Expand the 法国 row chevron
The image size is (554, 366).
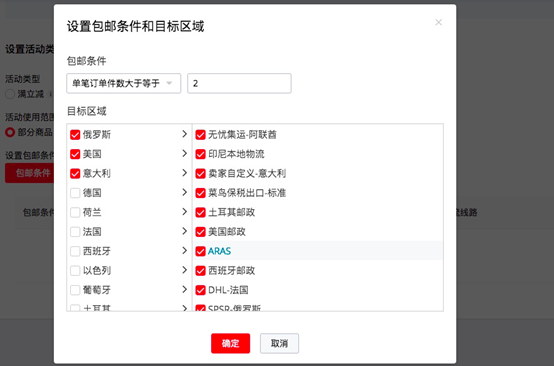click(184, 231)
